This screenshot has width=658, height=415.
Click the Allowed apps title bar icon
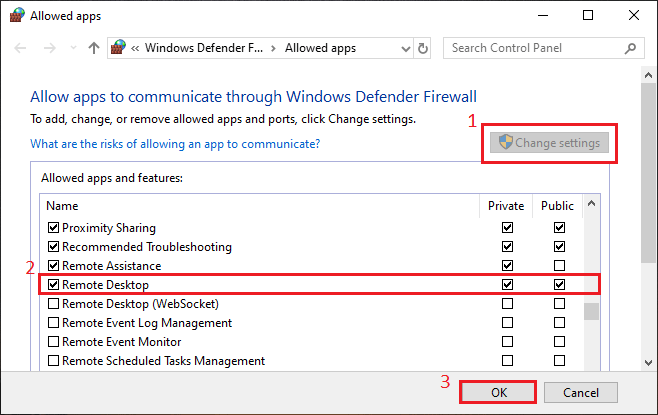(x=17, y=16)
